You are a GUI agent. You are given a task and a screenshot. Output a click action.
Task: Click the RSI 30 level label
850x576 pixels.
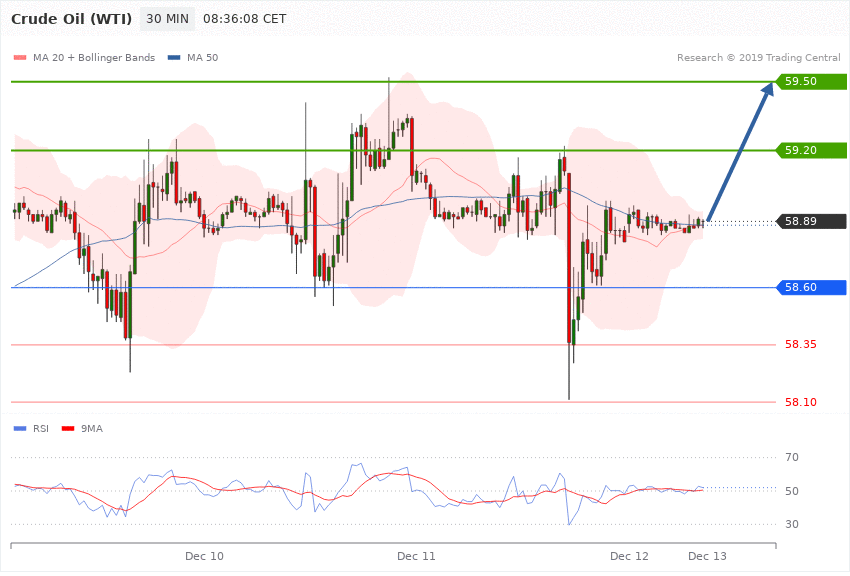pyautogui.click(x=792, y=524)
